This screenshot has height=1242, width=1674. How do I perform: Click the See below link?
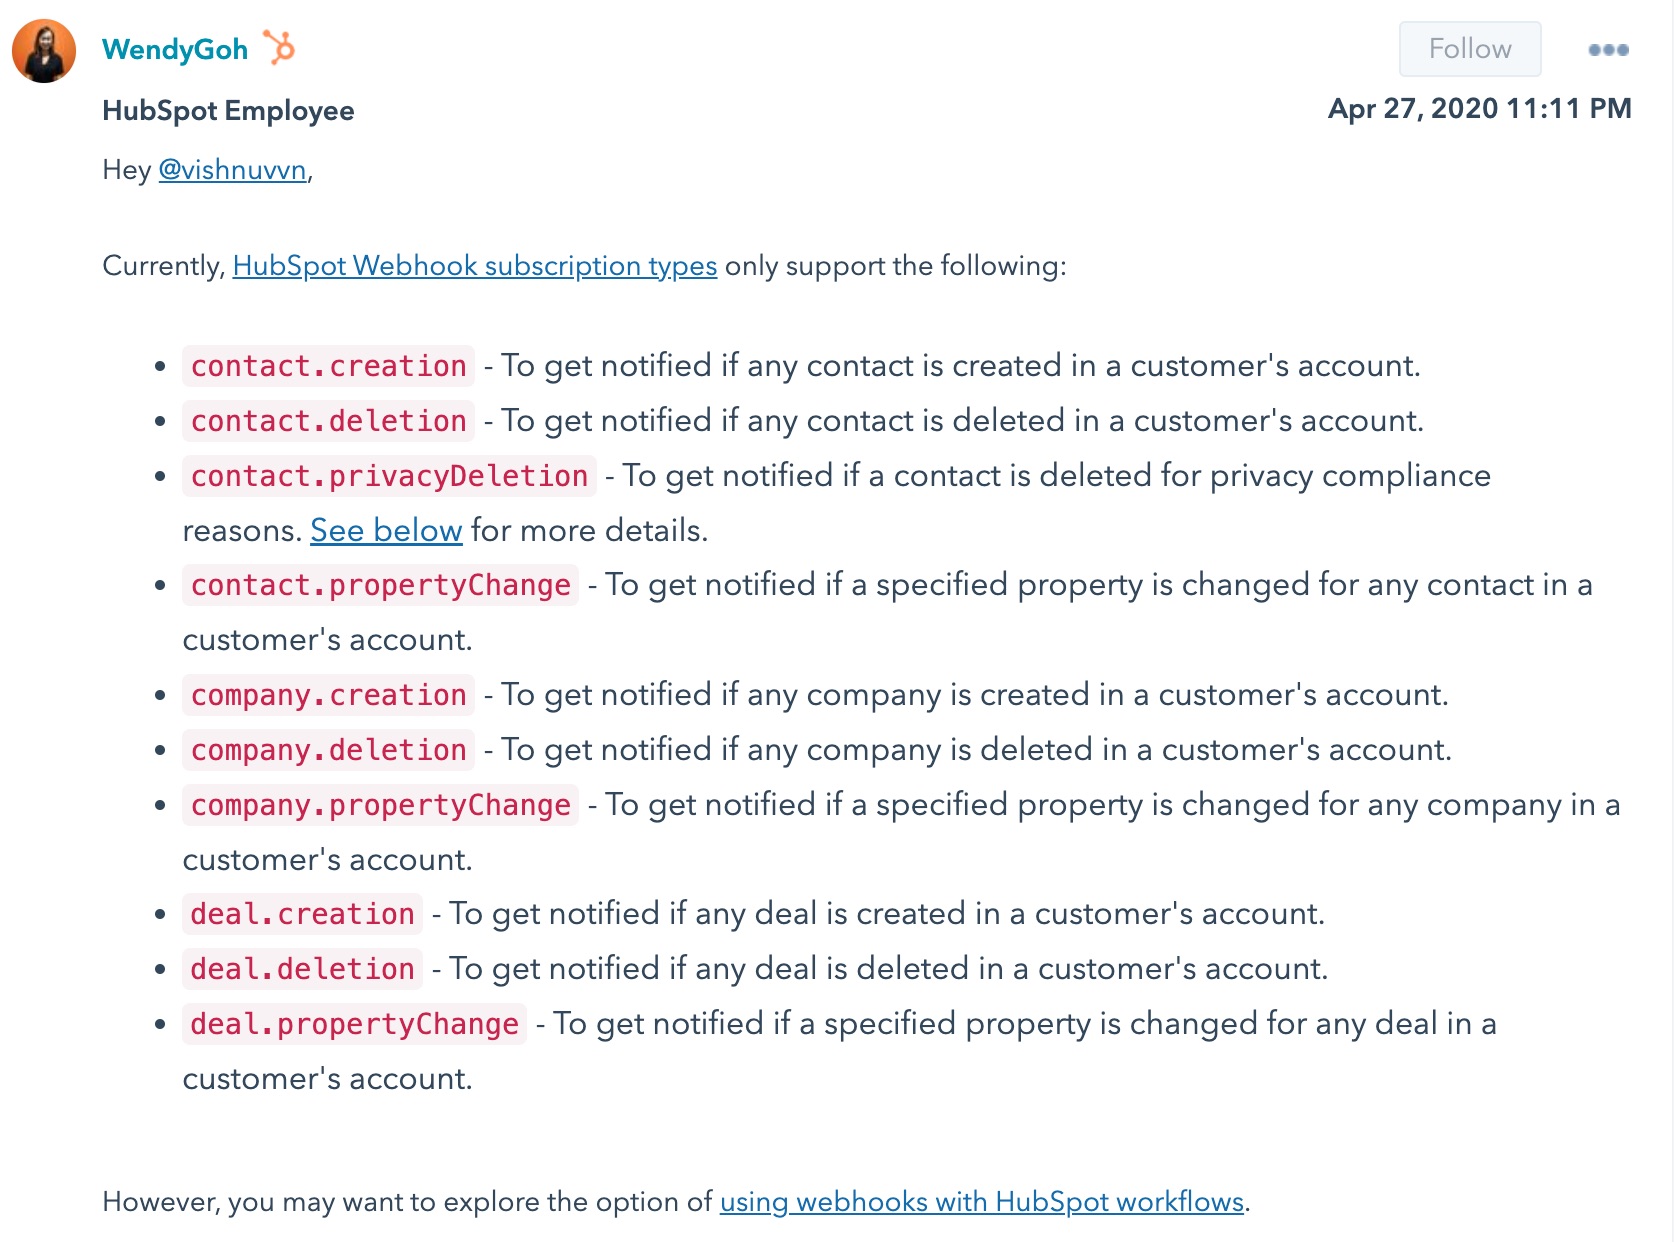click(386, 531)
